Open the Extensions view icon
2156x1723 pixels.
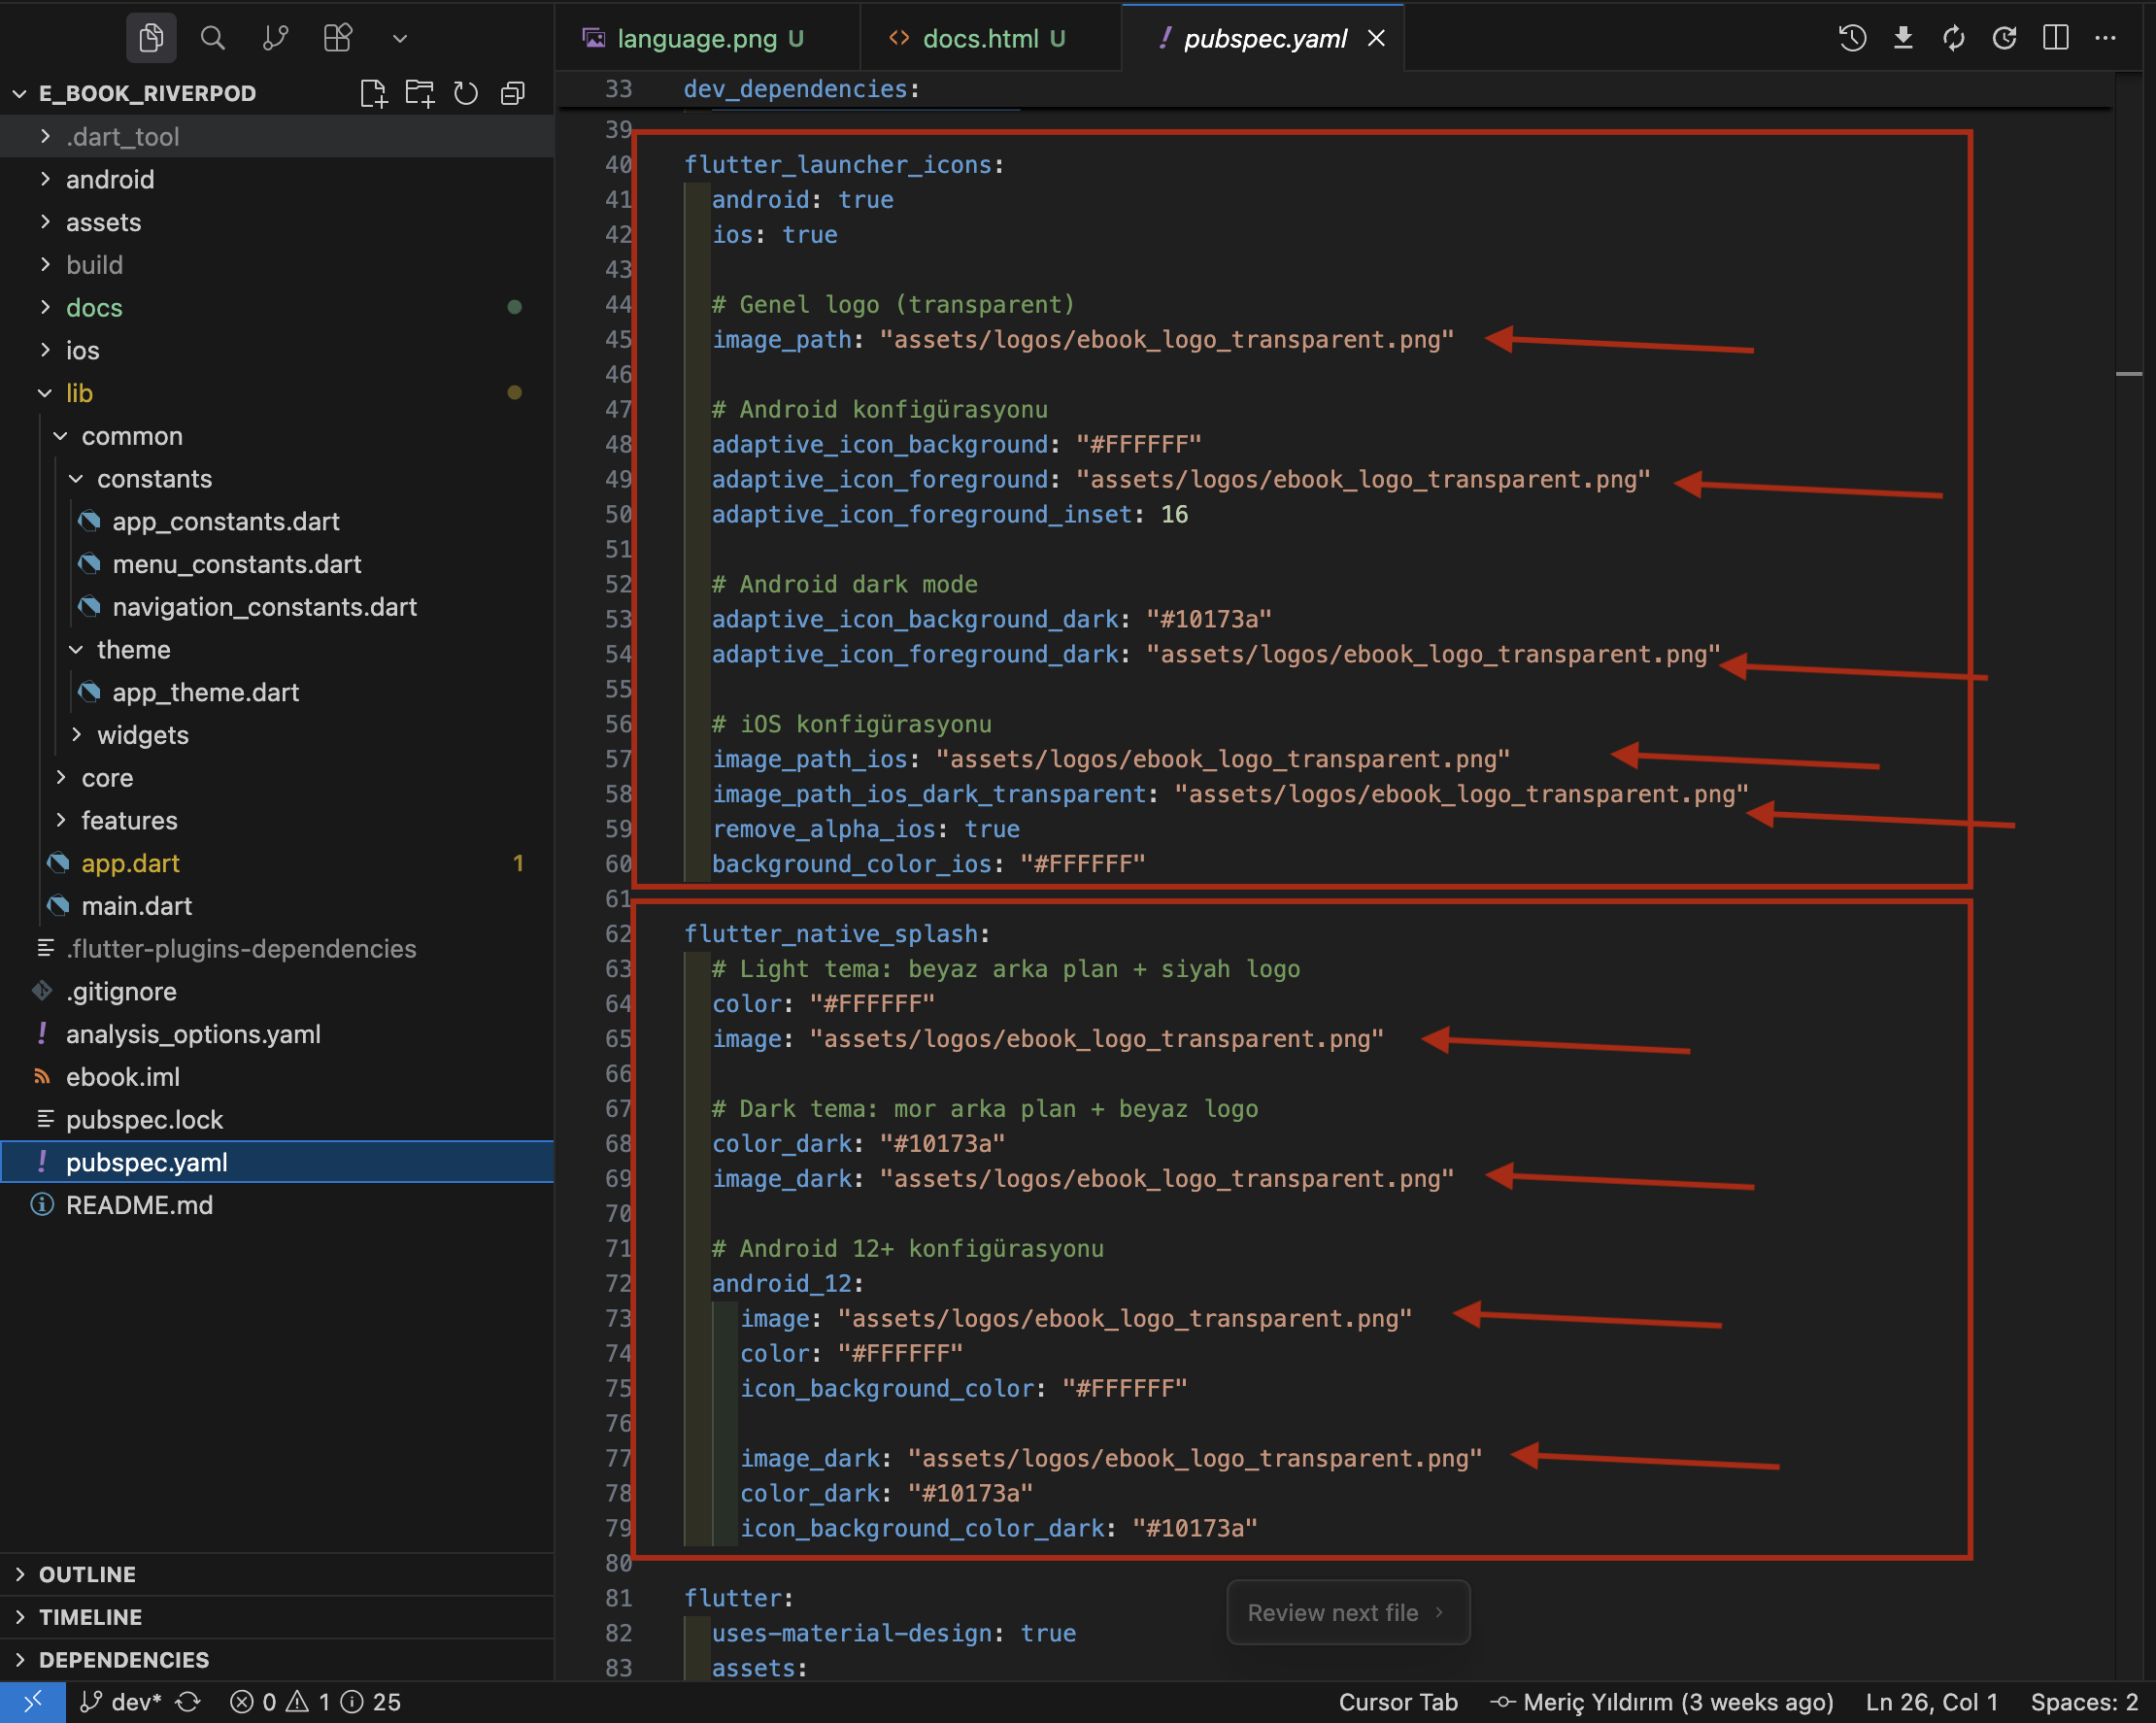[x=338, y=38]
